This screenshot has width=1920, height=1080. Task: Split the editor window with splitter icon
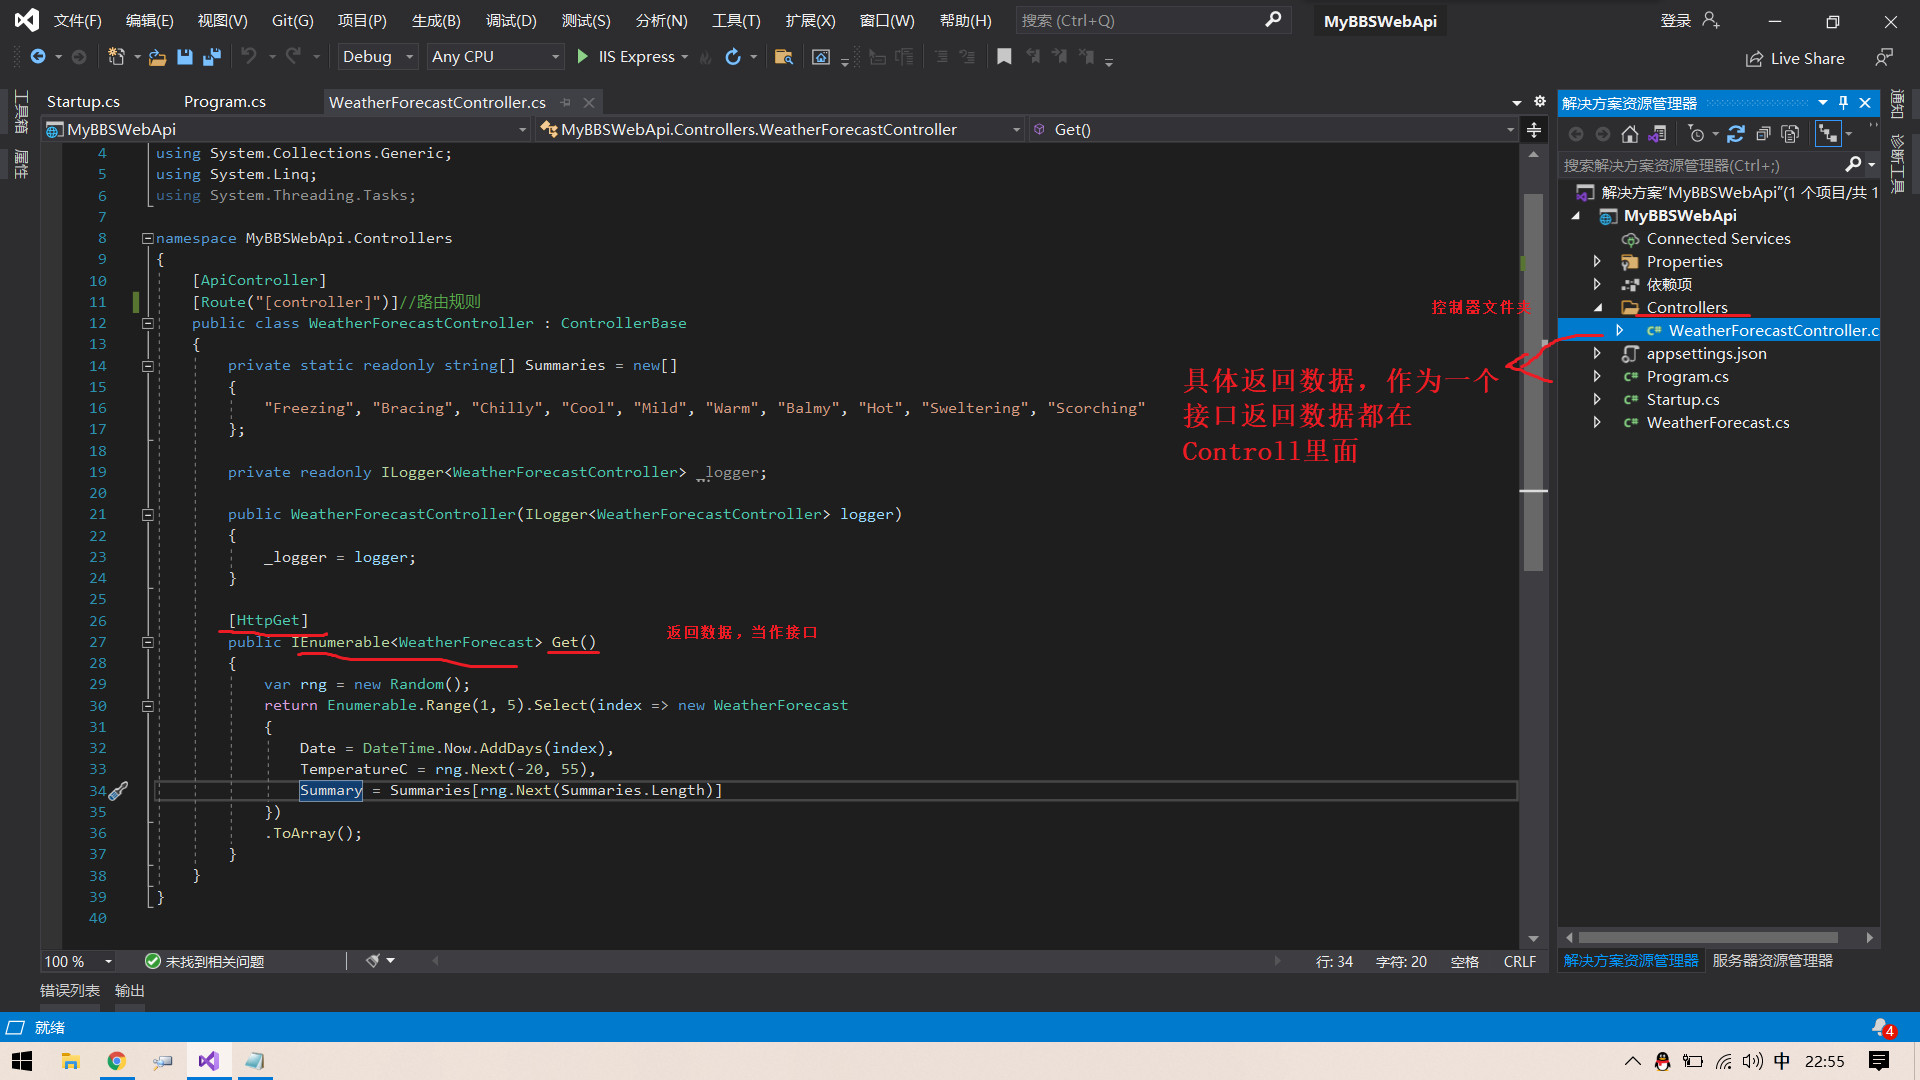pos(1533,130)
